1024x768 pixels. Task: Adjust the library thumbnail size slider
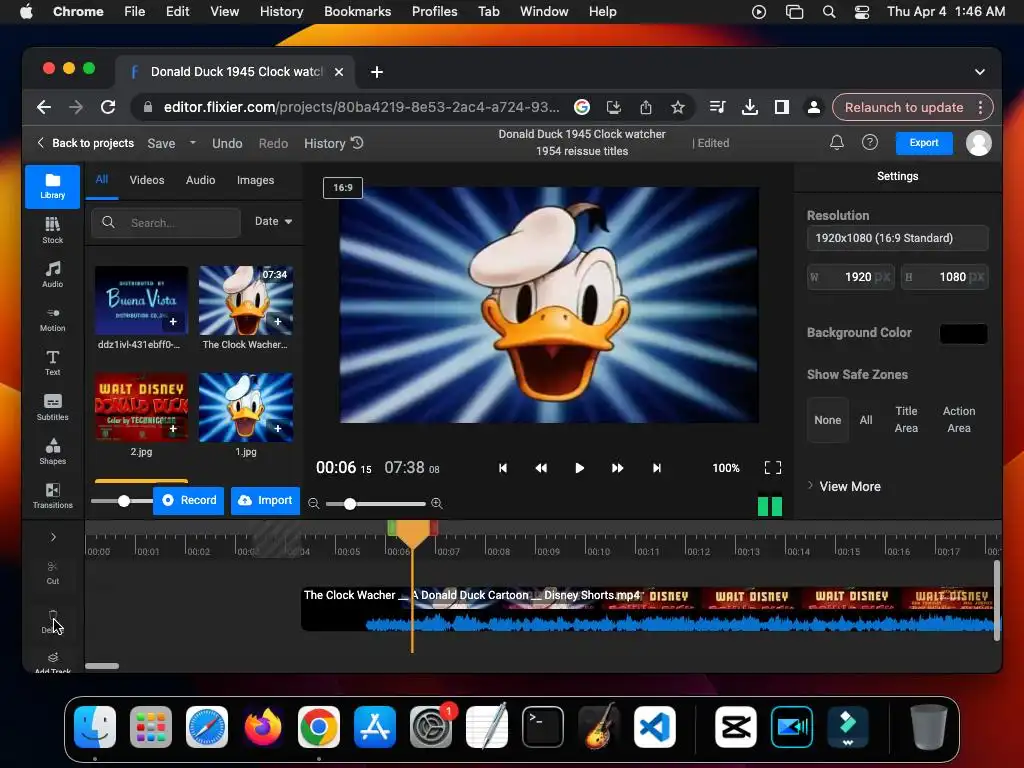122,501
